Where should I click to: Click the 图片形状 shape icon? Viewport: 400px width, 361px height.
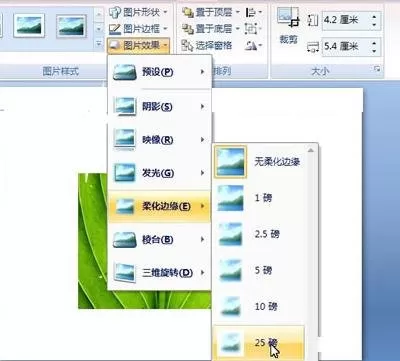click(115, 12)
